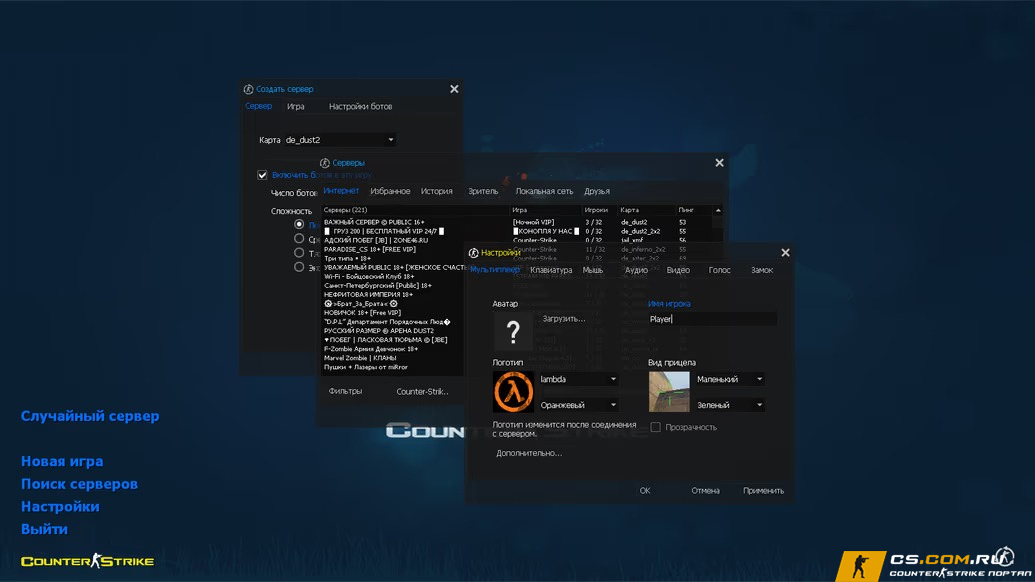Sort the server list by the Карта column

(647, 210)
